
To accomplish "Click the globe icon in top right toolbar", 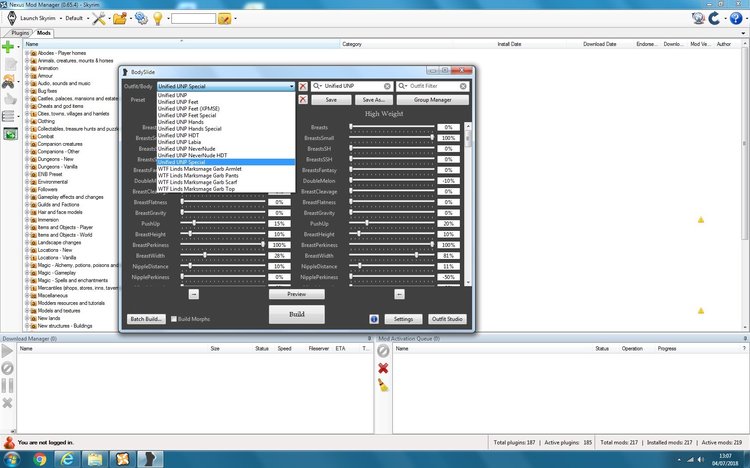I will [x=698, y=18].
